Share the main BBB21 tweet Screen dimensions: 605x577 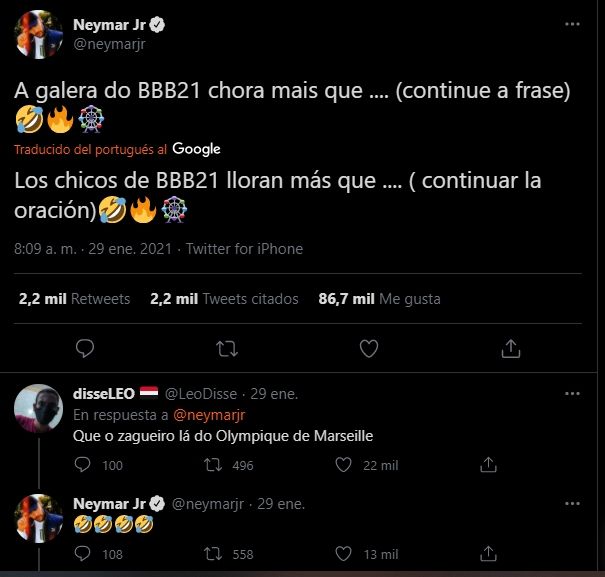coord(511,348)
